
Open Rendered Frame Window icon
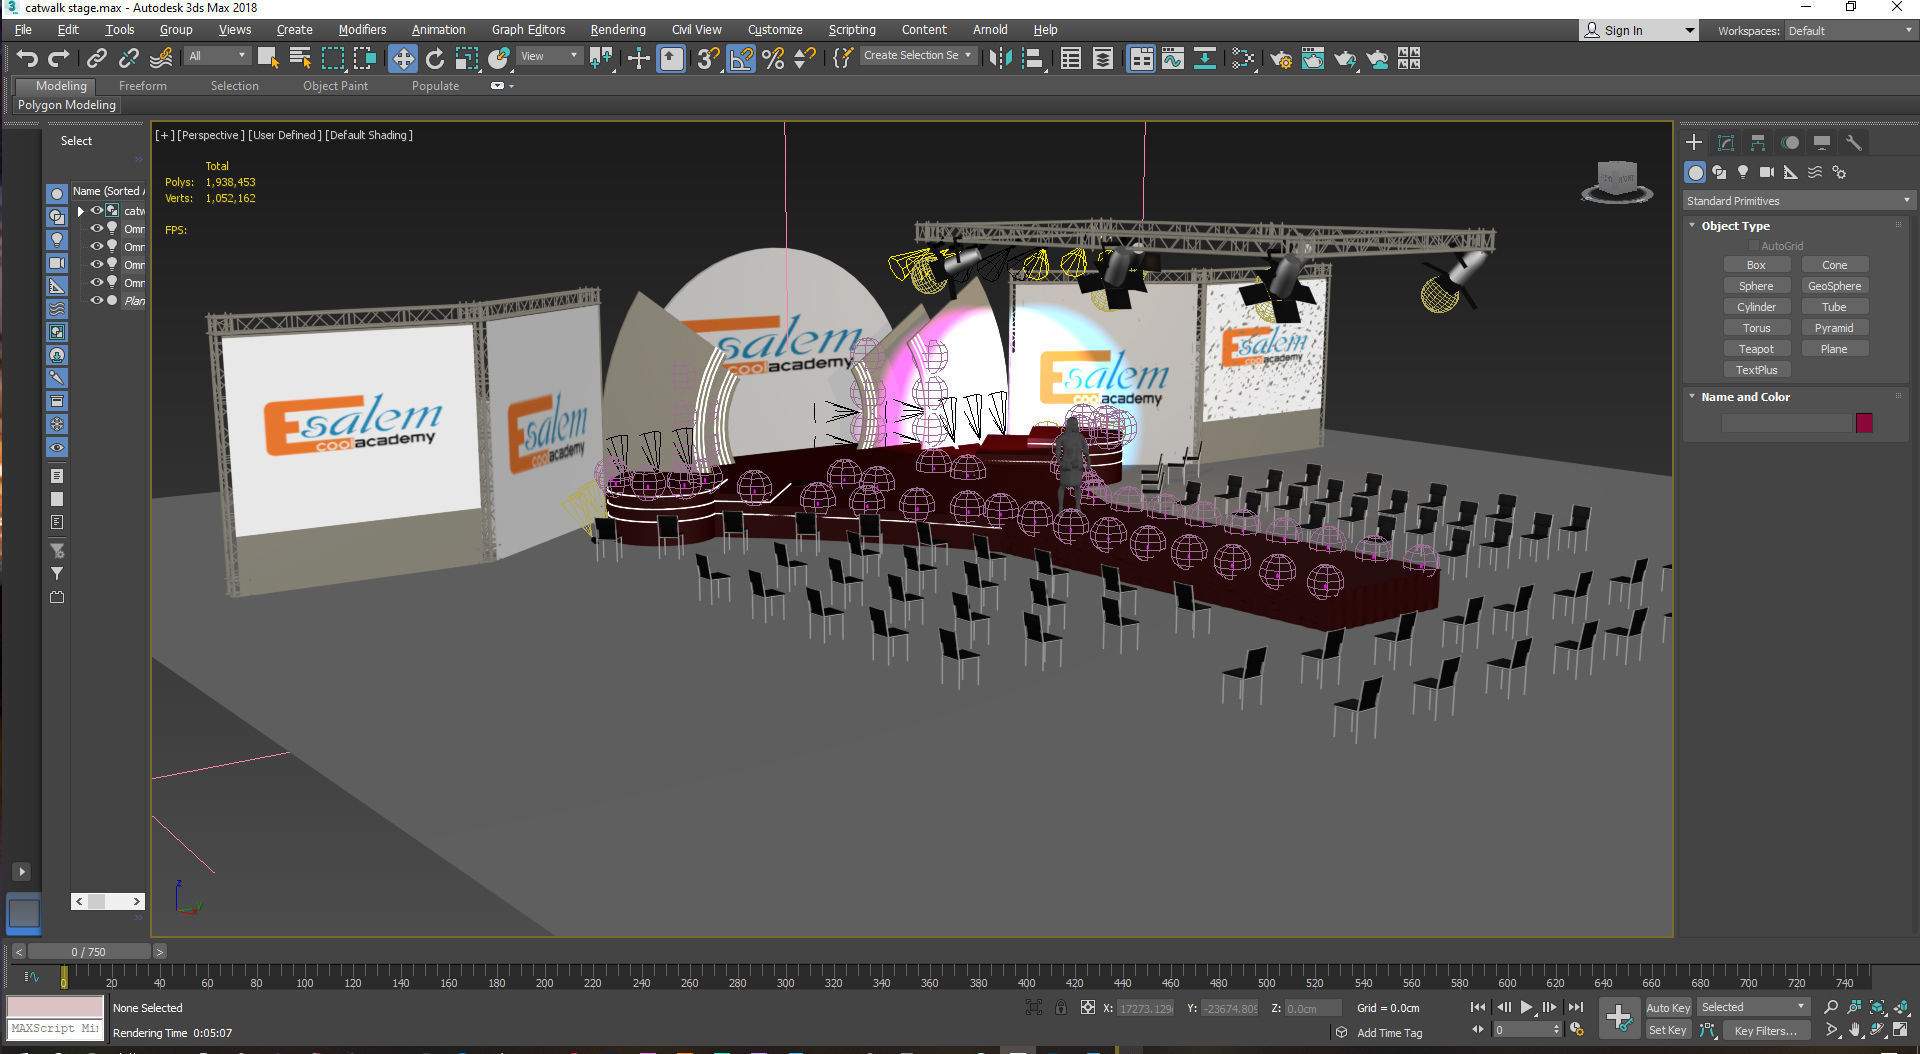tap(1313, 59)
